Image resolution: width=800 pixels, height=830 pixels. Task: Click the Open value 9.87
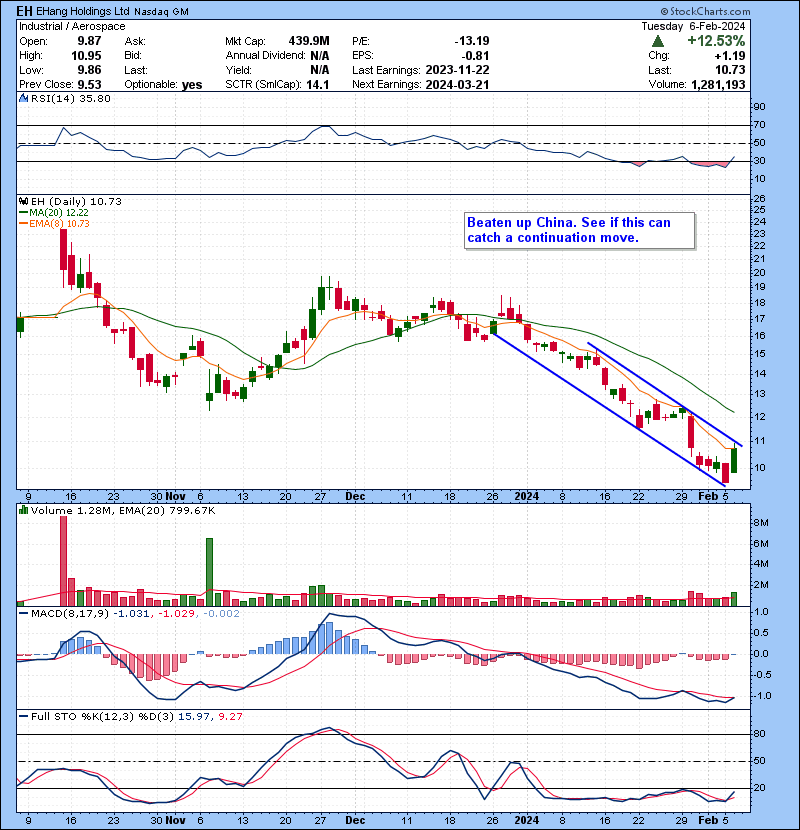tap(89, 41)
